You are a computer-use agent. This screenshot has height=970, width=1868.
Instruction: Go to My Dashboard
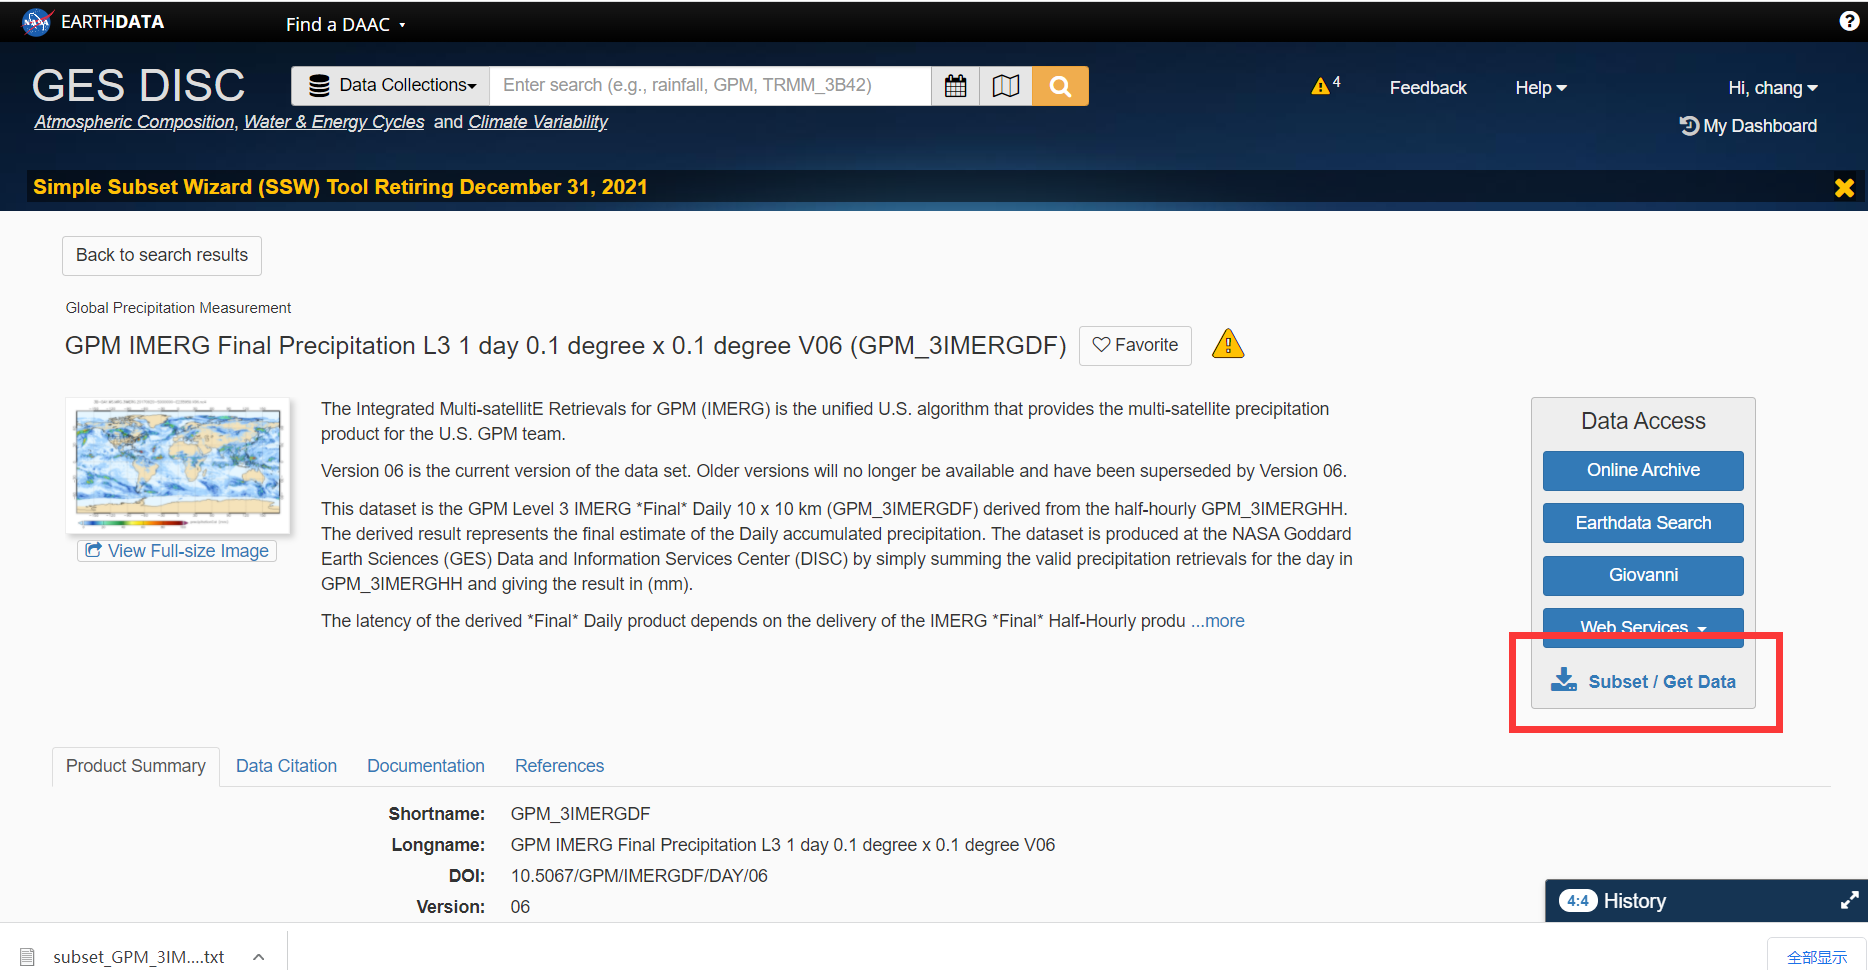[1748, 126]
